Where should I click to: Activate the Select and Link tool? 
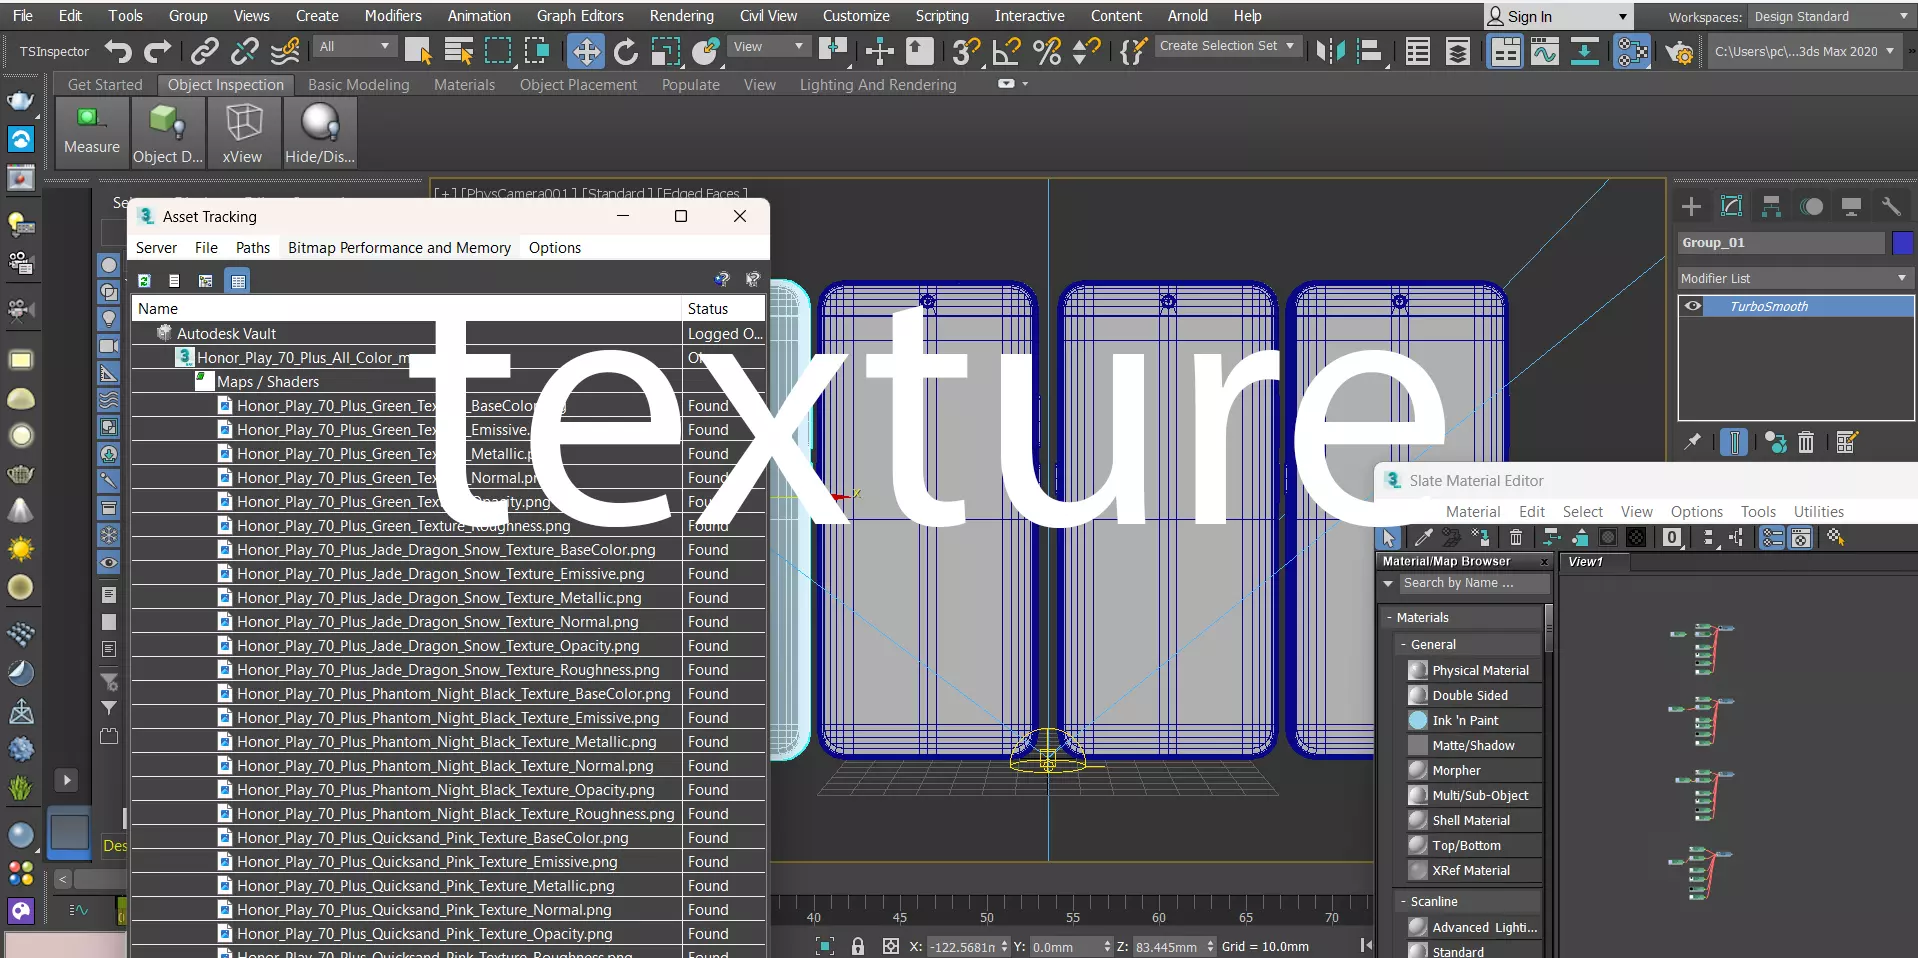(205, 51)
